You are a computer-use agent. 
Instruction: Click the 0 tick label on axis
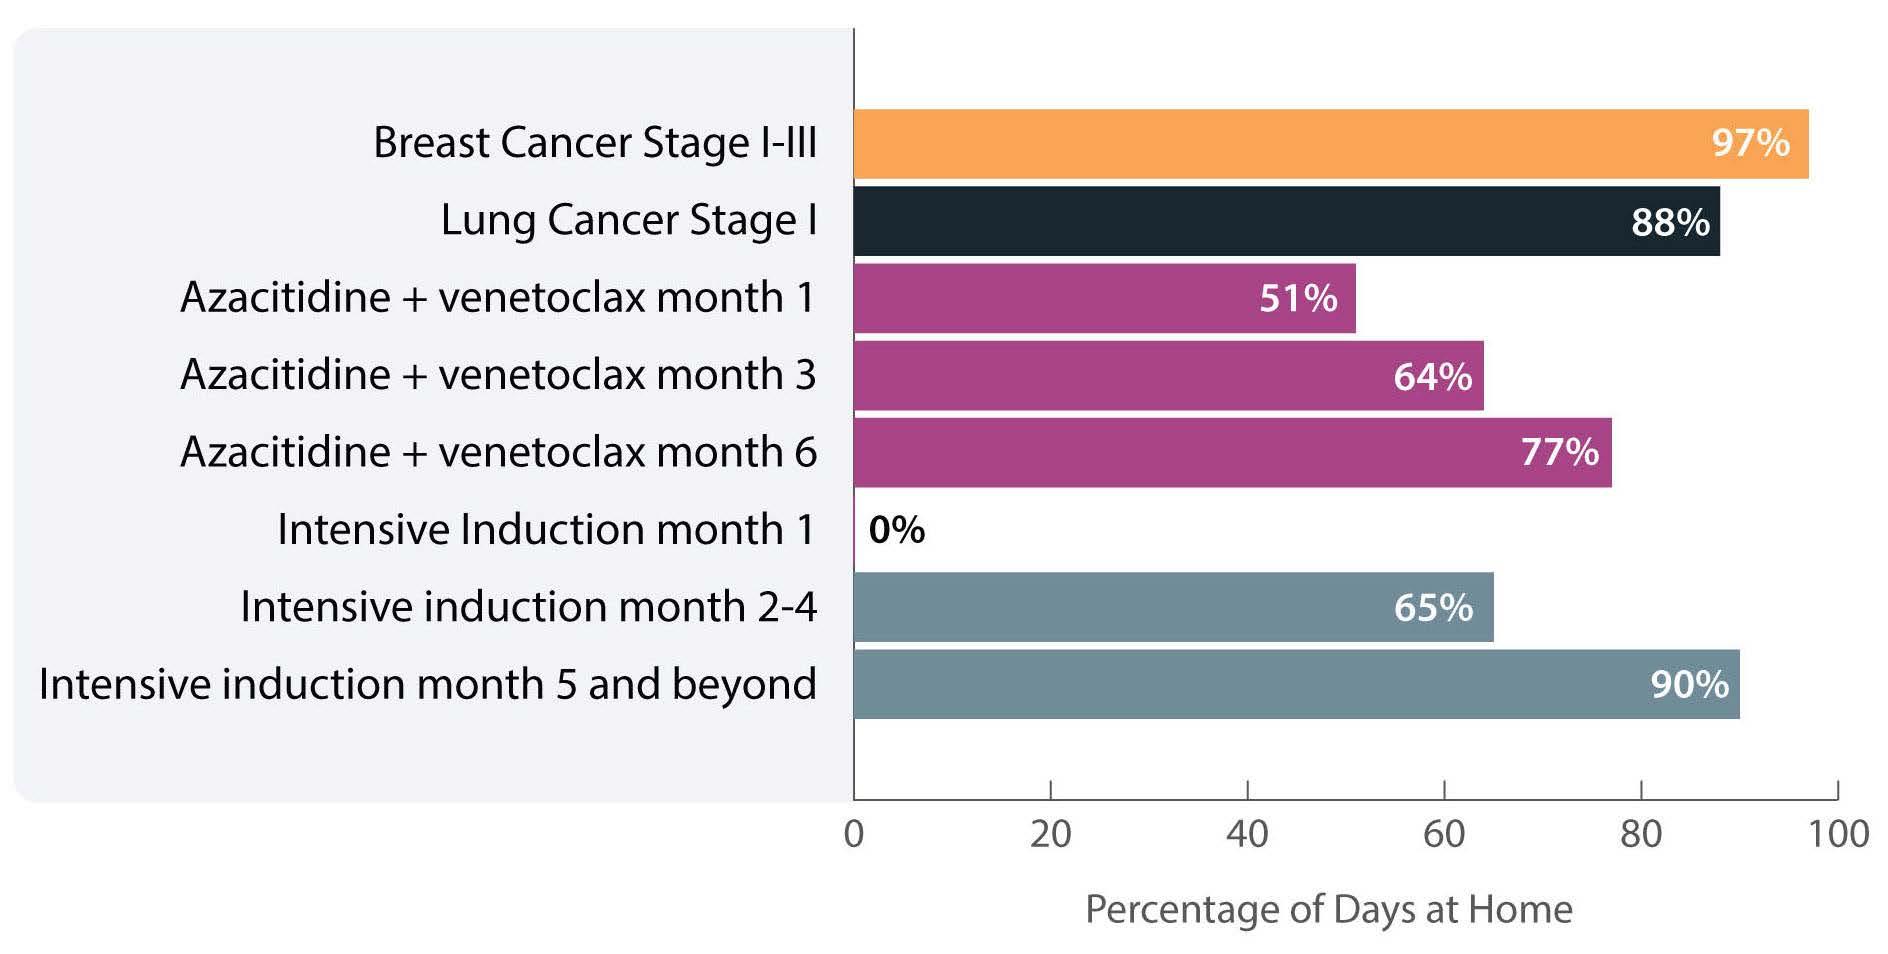click(x=854, y=834)
